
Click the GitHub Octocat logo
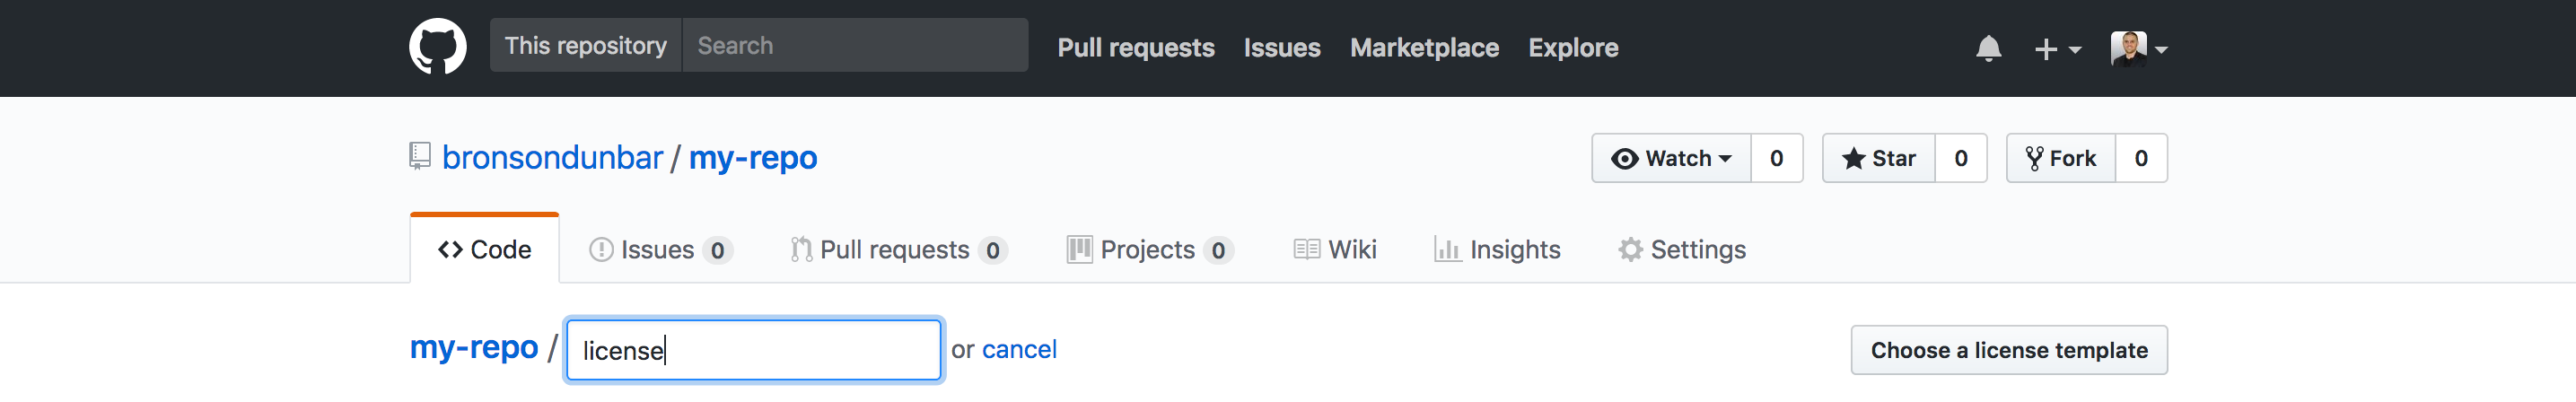click(437, 46)
